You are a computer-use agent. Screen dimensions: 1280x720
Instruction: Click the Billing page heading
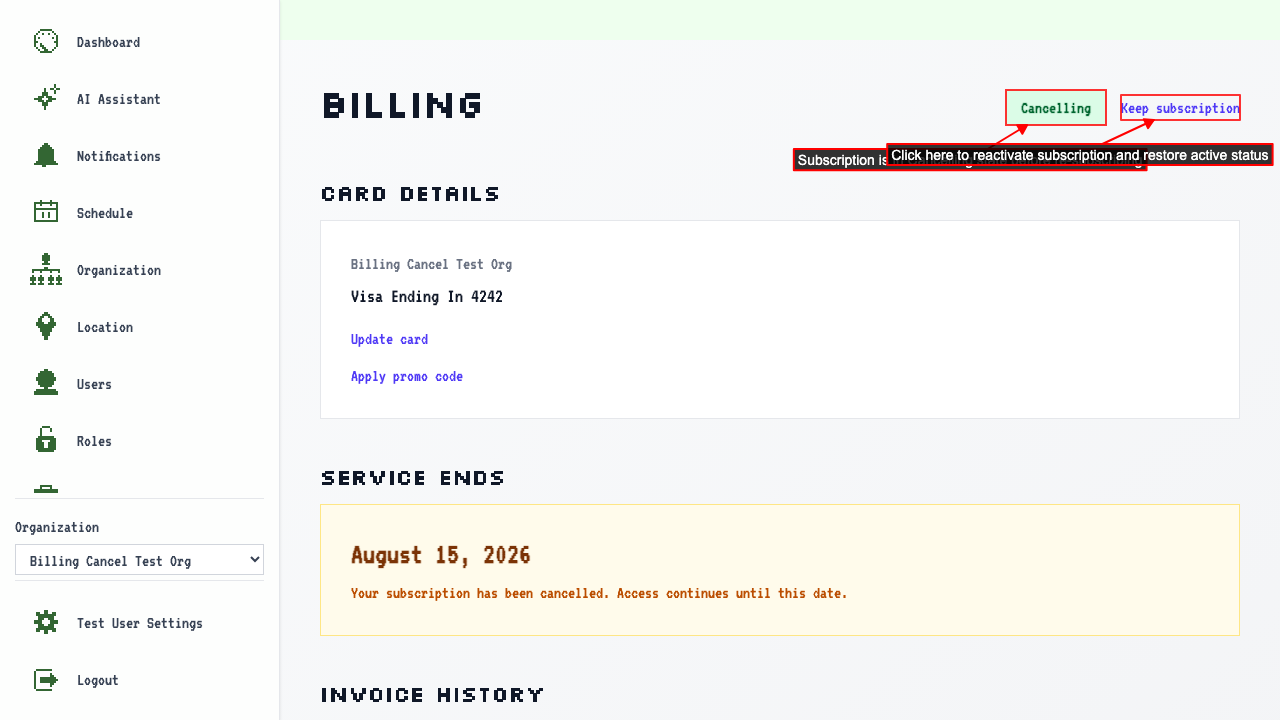[403, 105]
